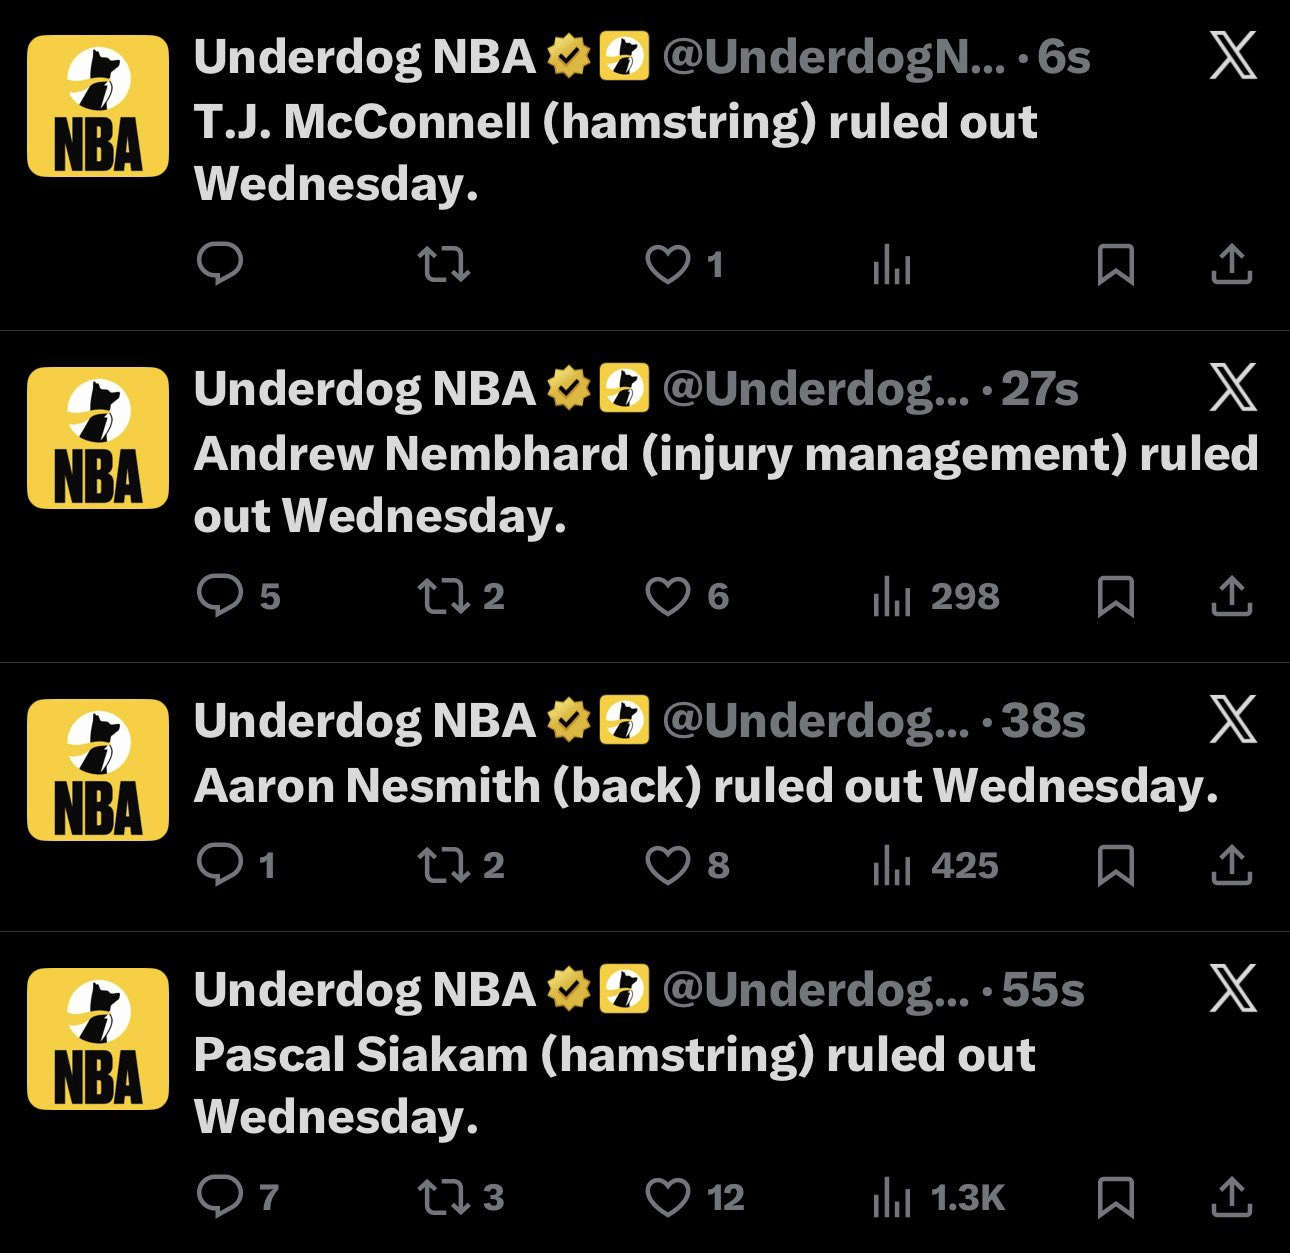Image resolution: width=1290 pixels, height=1253 pixels.
Task: Bookmark the Andrew Nembhard tweet
Action: [x=1115, y=597]
